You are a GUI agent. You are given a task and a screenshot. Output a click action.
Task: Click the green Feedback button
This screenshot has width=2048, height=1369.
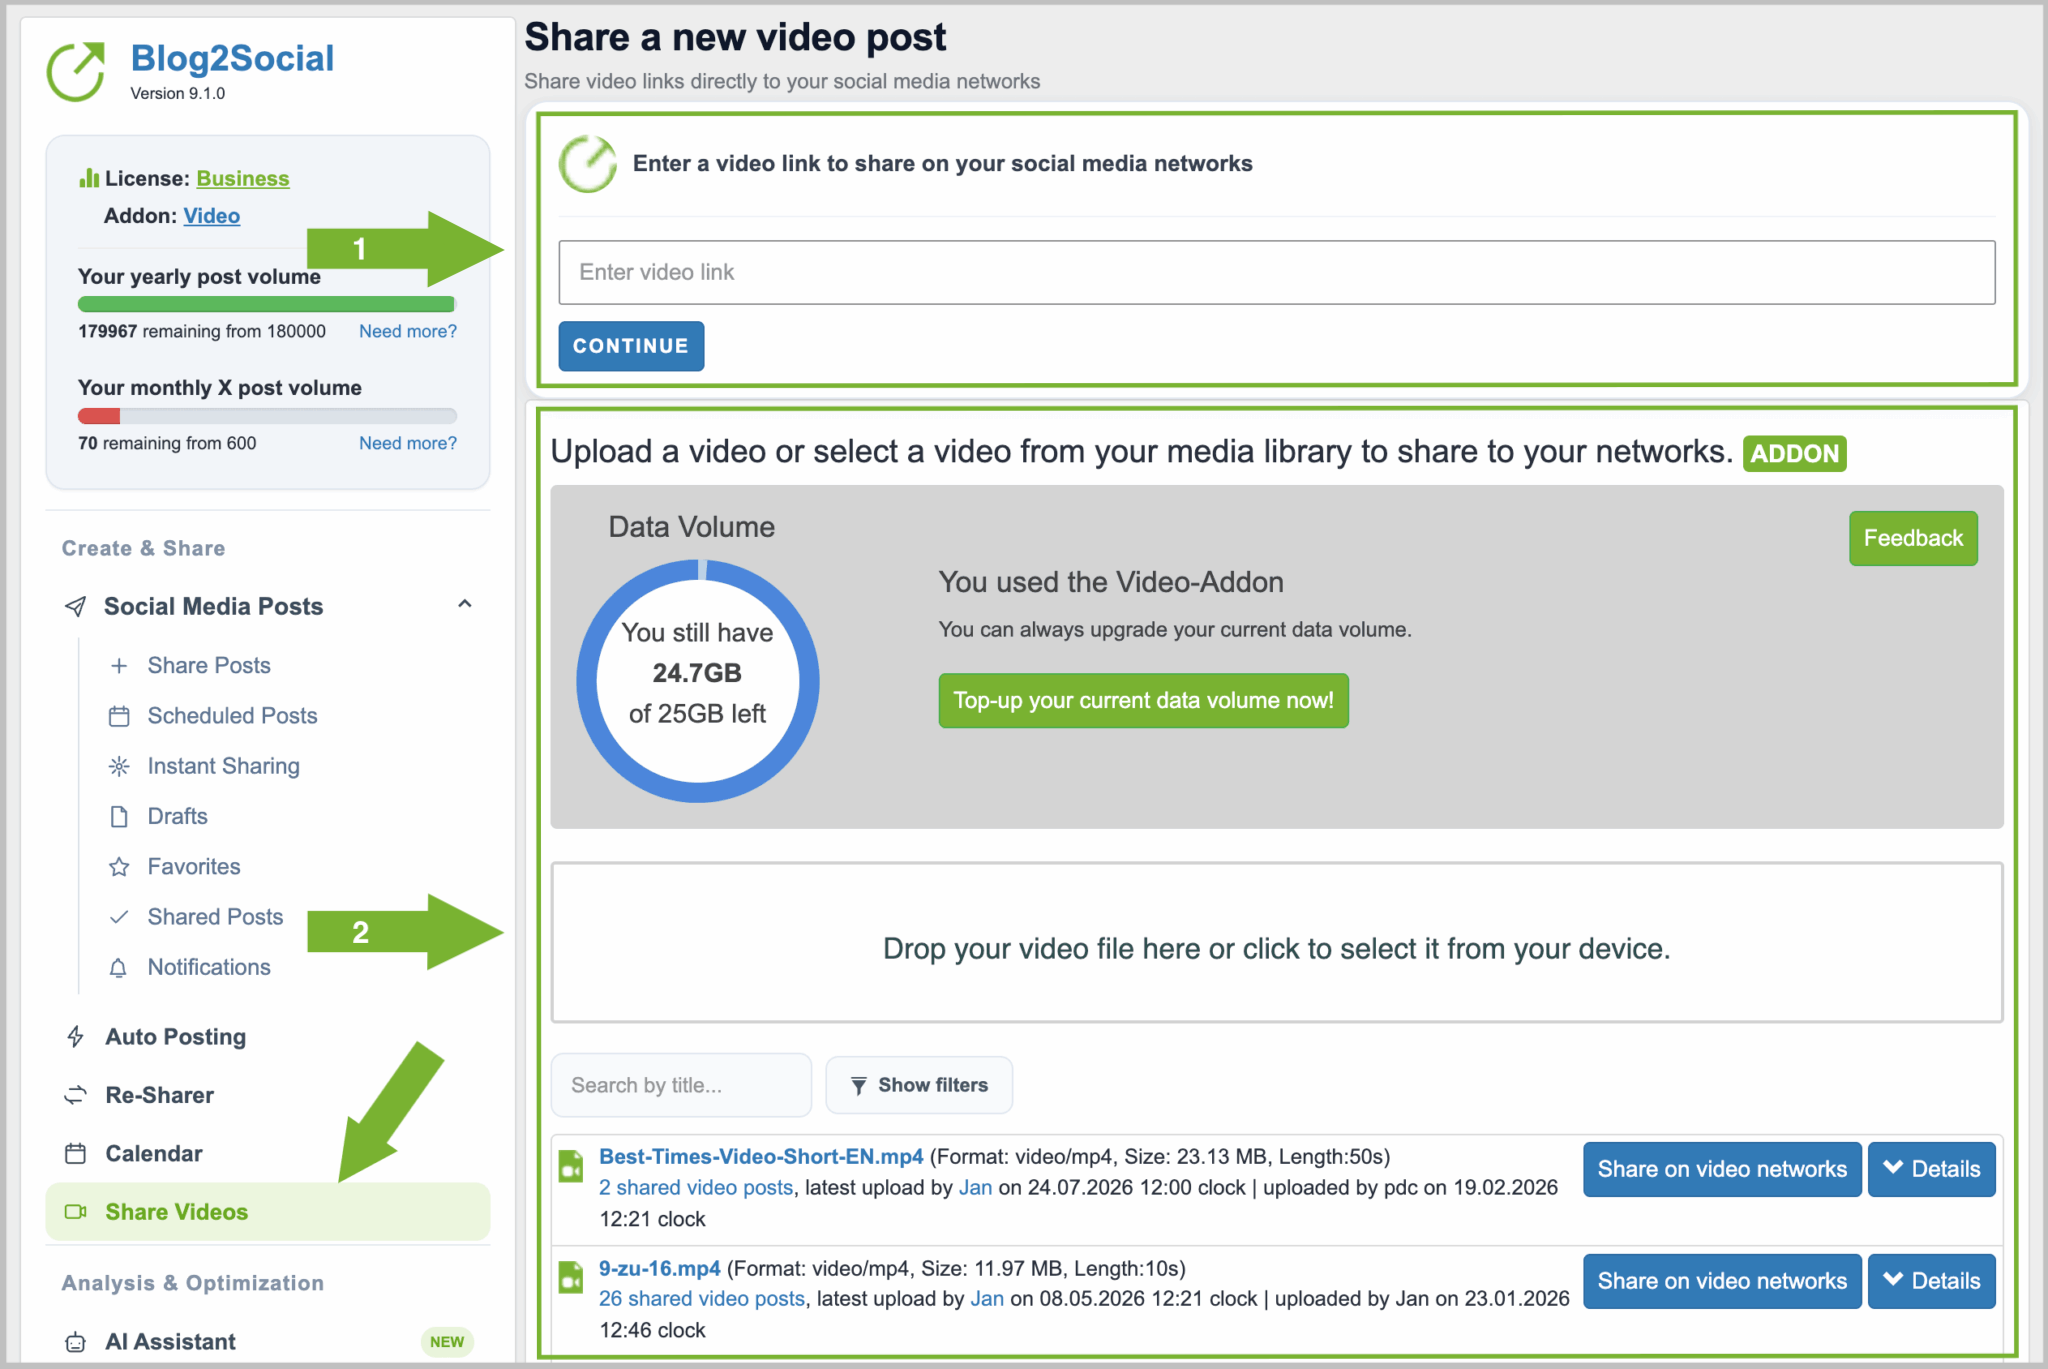pos(1913,538)
